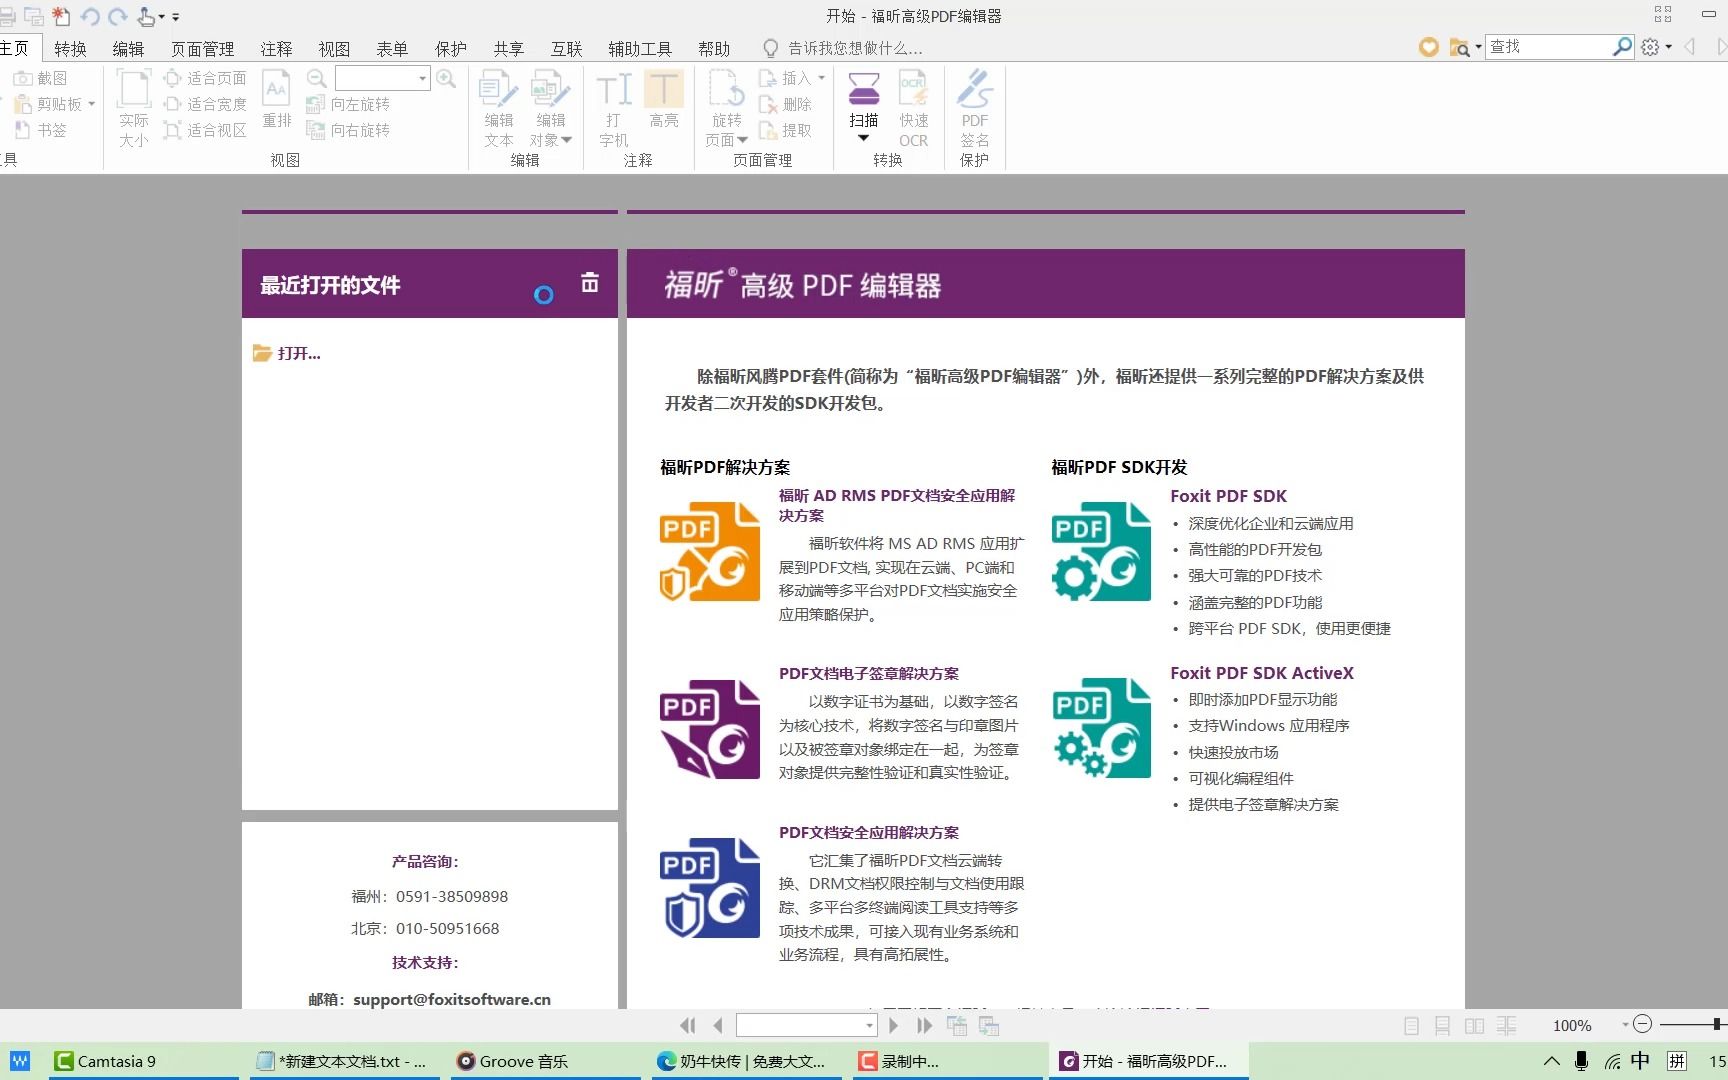Click the orange heart icon in title area

(x=1429, y=47)
